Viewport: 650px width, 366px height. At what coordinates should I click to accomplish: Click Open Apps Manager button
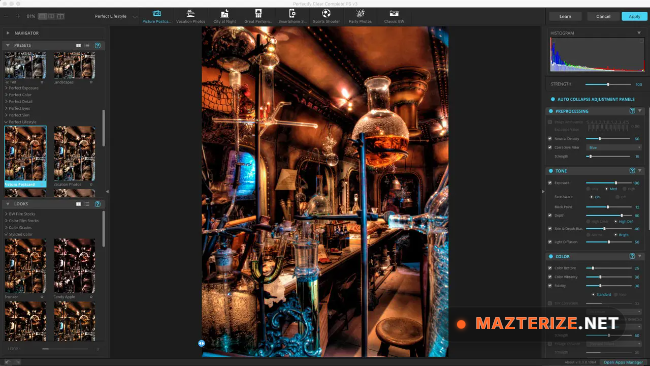[x=623, y=362]
